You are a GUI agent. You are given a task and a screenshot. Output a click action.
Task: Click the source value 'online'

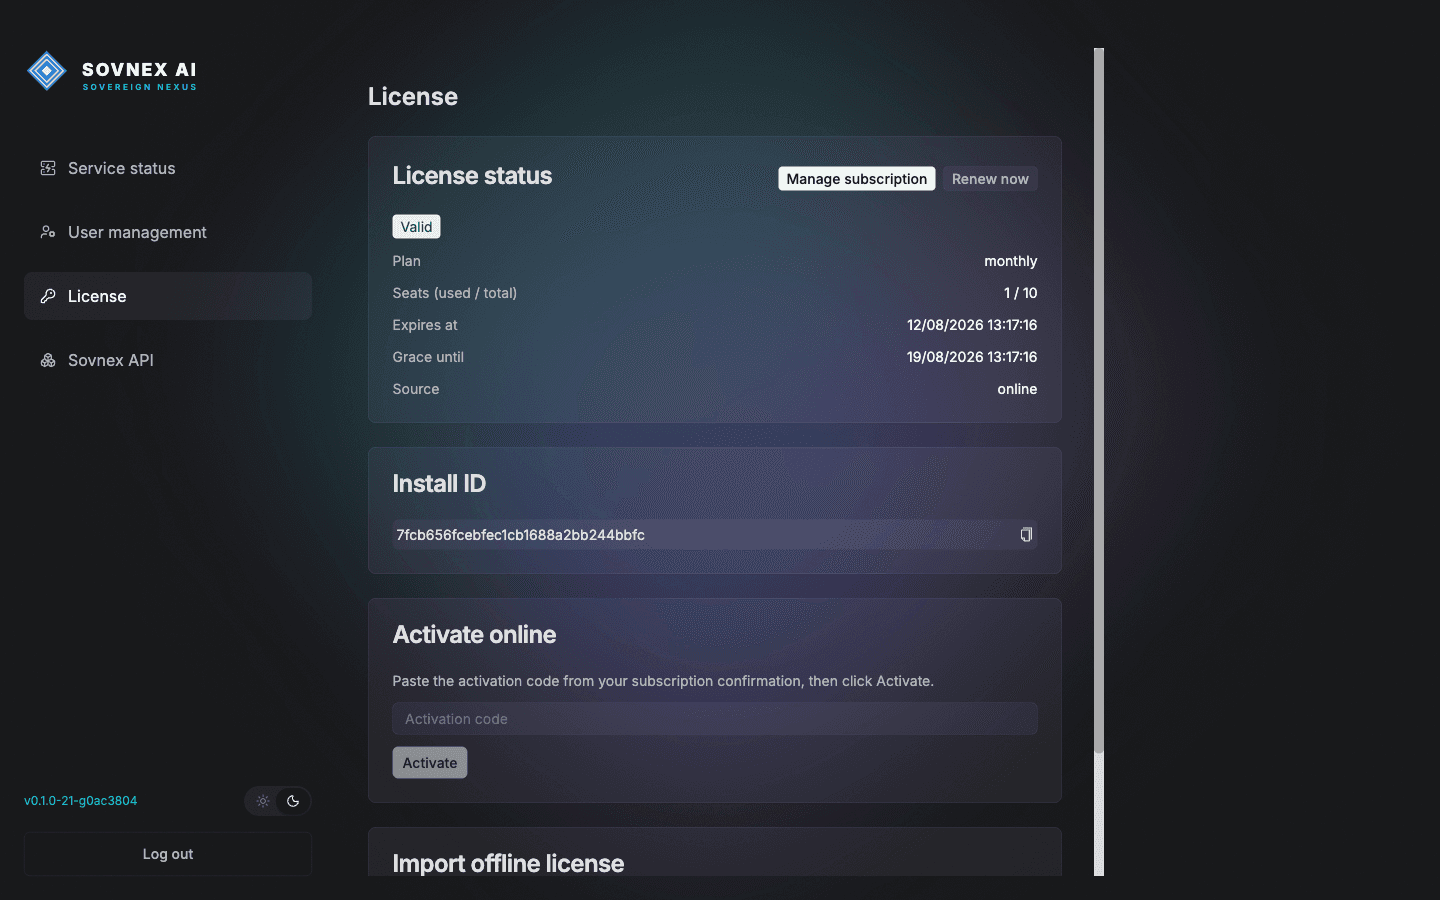tap(1017, 389)
